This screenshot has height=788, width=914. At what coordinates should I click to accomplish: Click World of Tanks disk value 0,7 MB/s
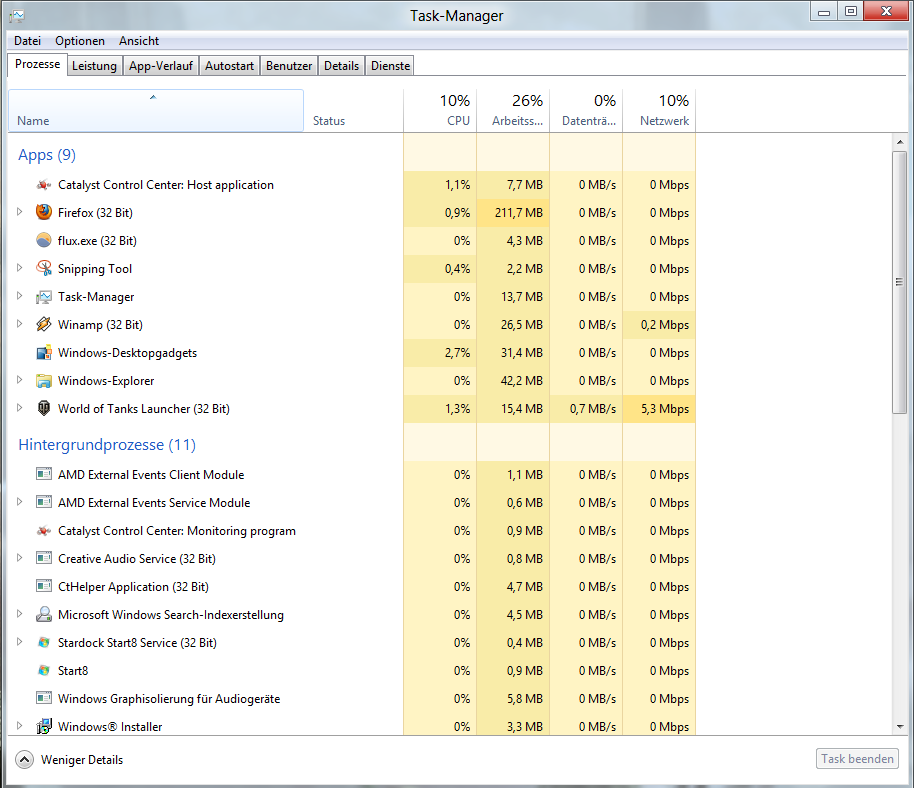coord(593,409)
